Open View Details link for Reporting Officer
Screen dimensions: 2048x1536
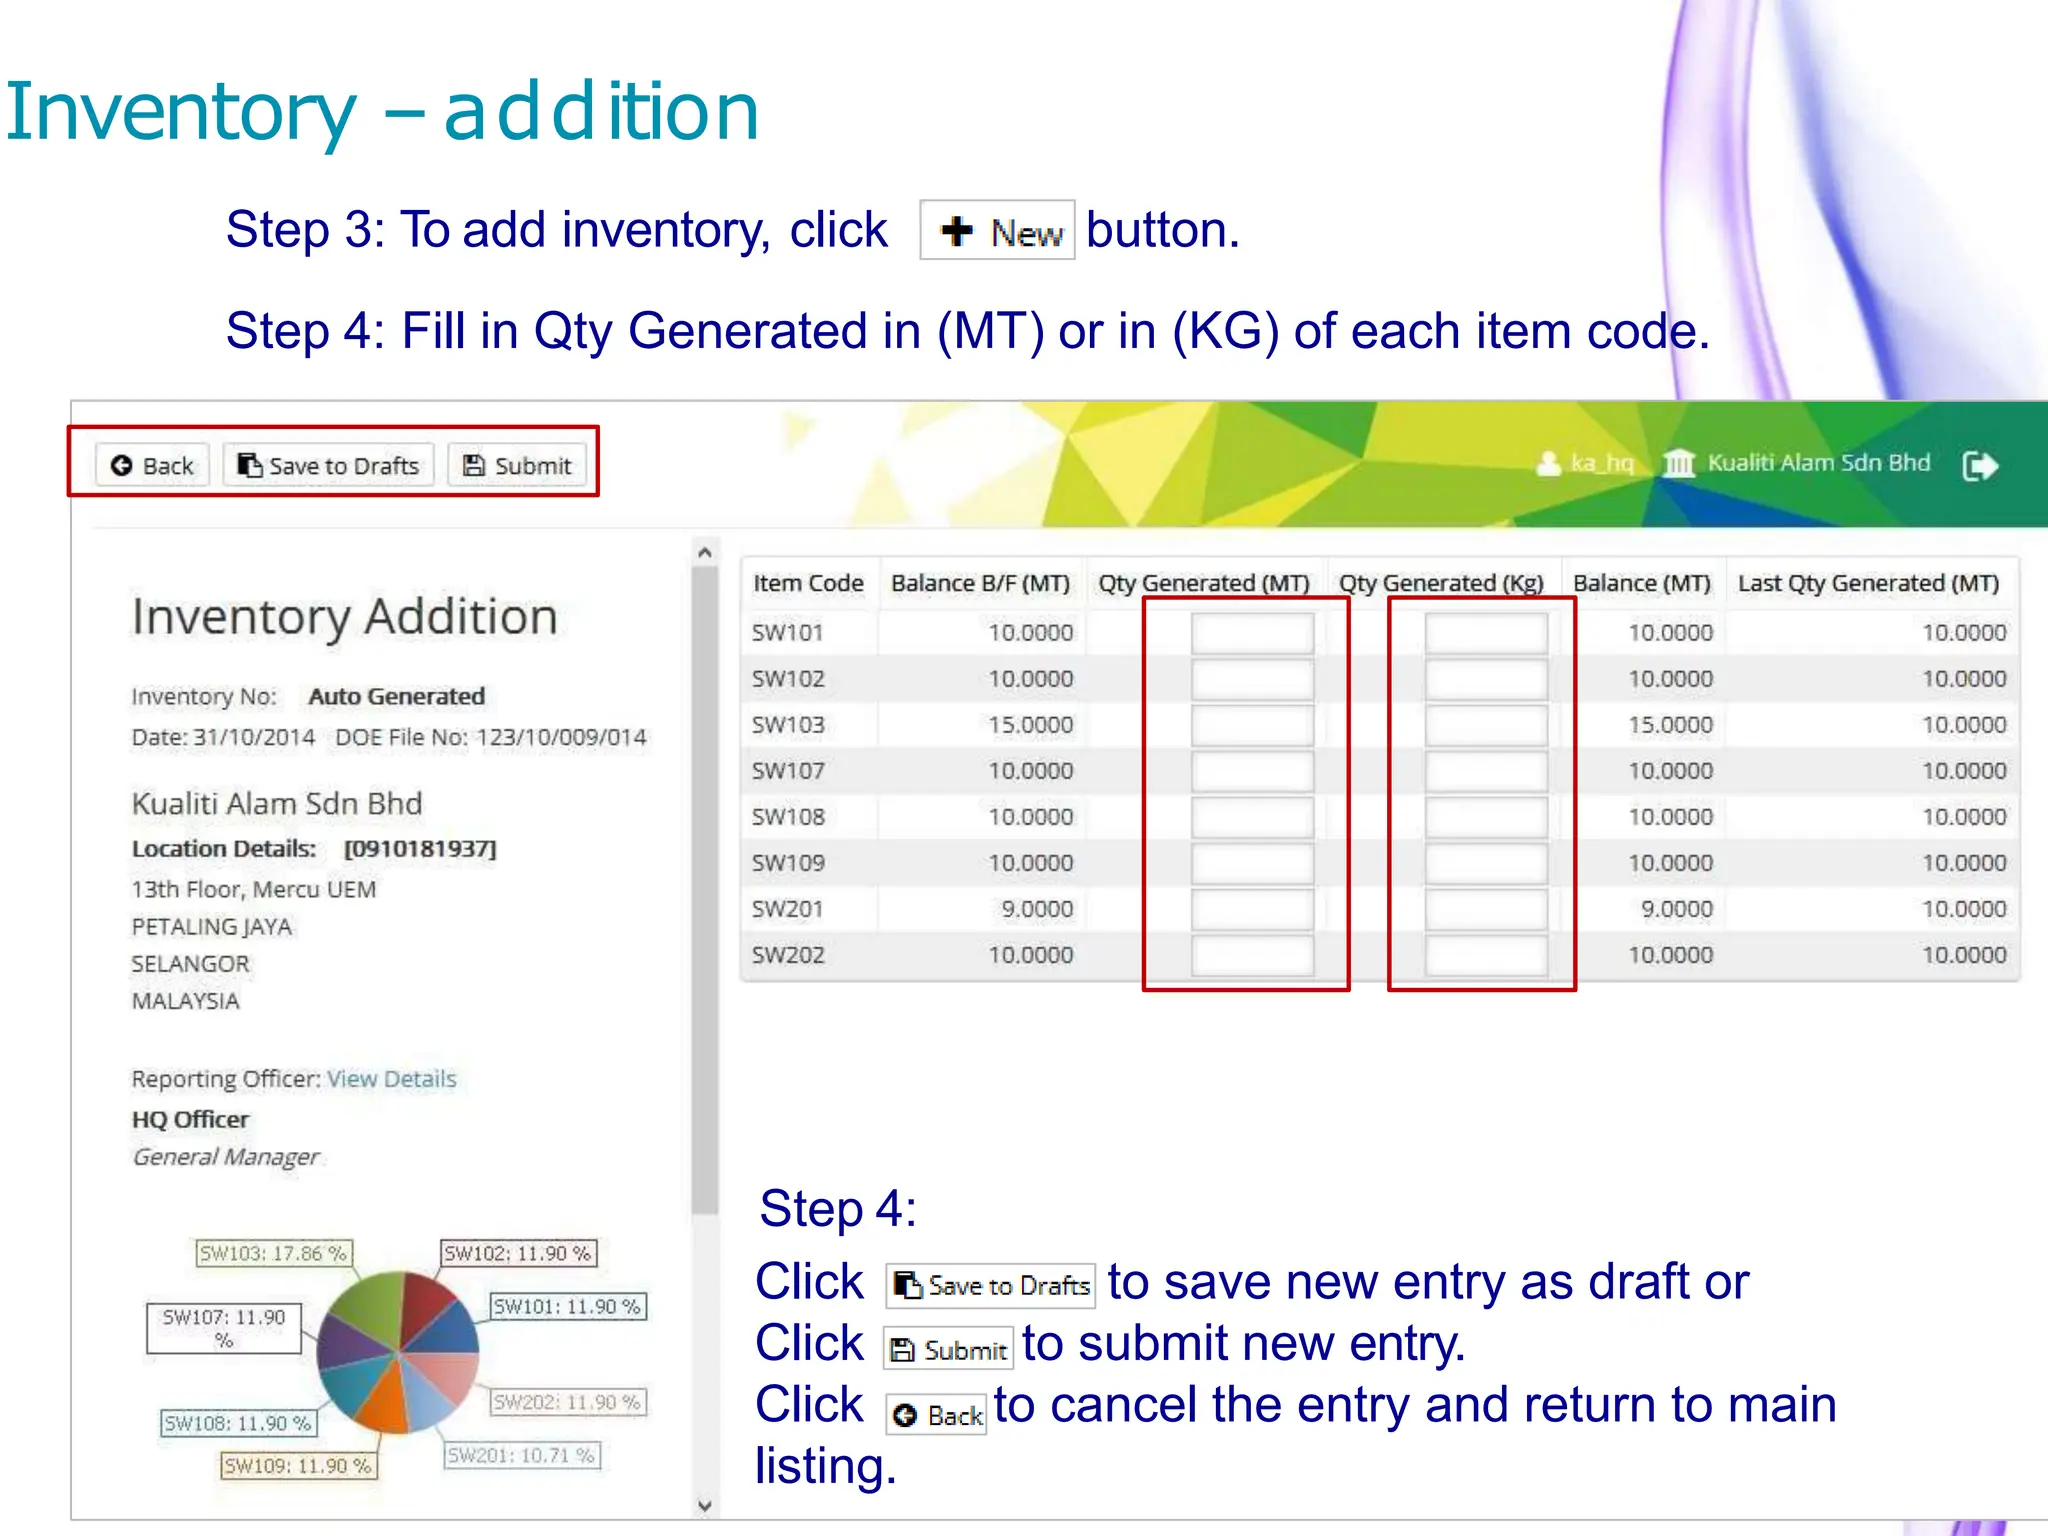[x=391, y=1079]
